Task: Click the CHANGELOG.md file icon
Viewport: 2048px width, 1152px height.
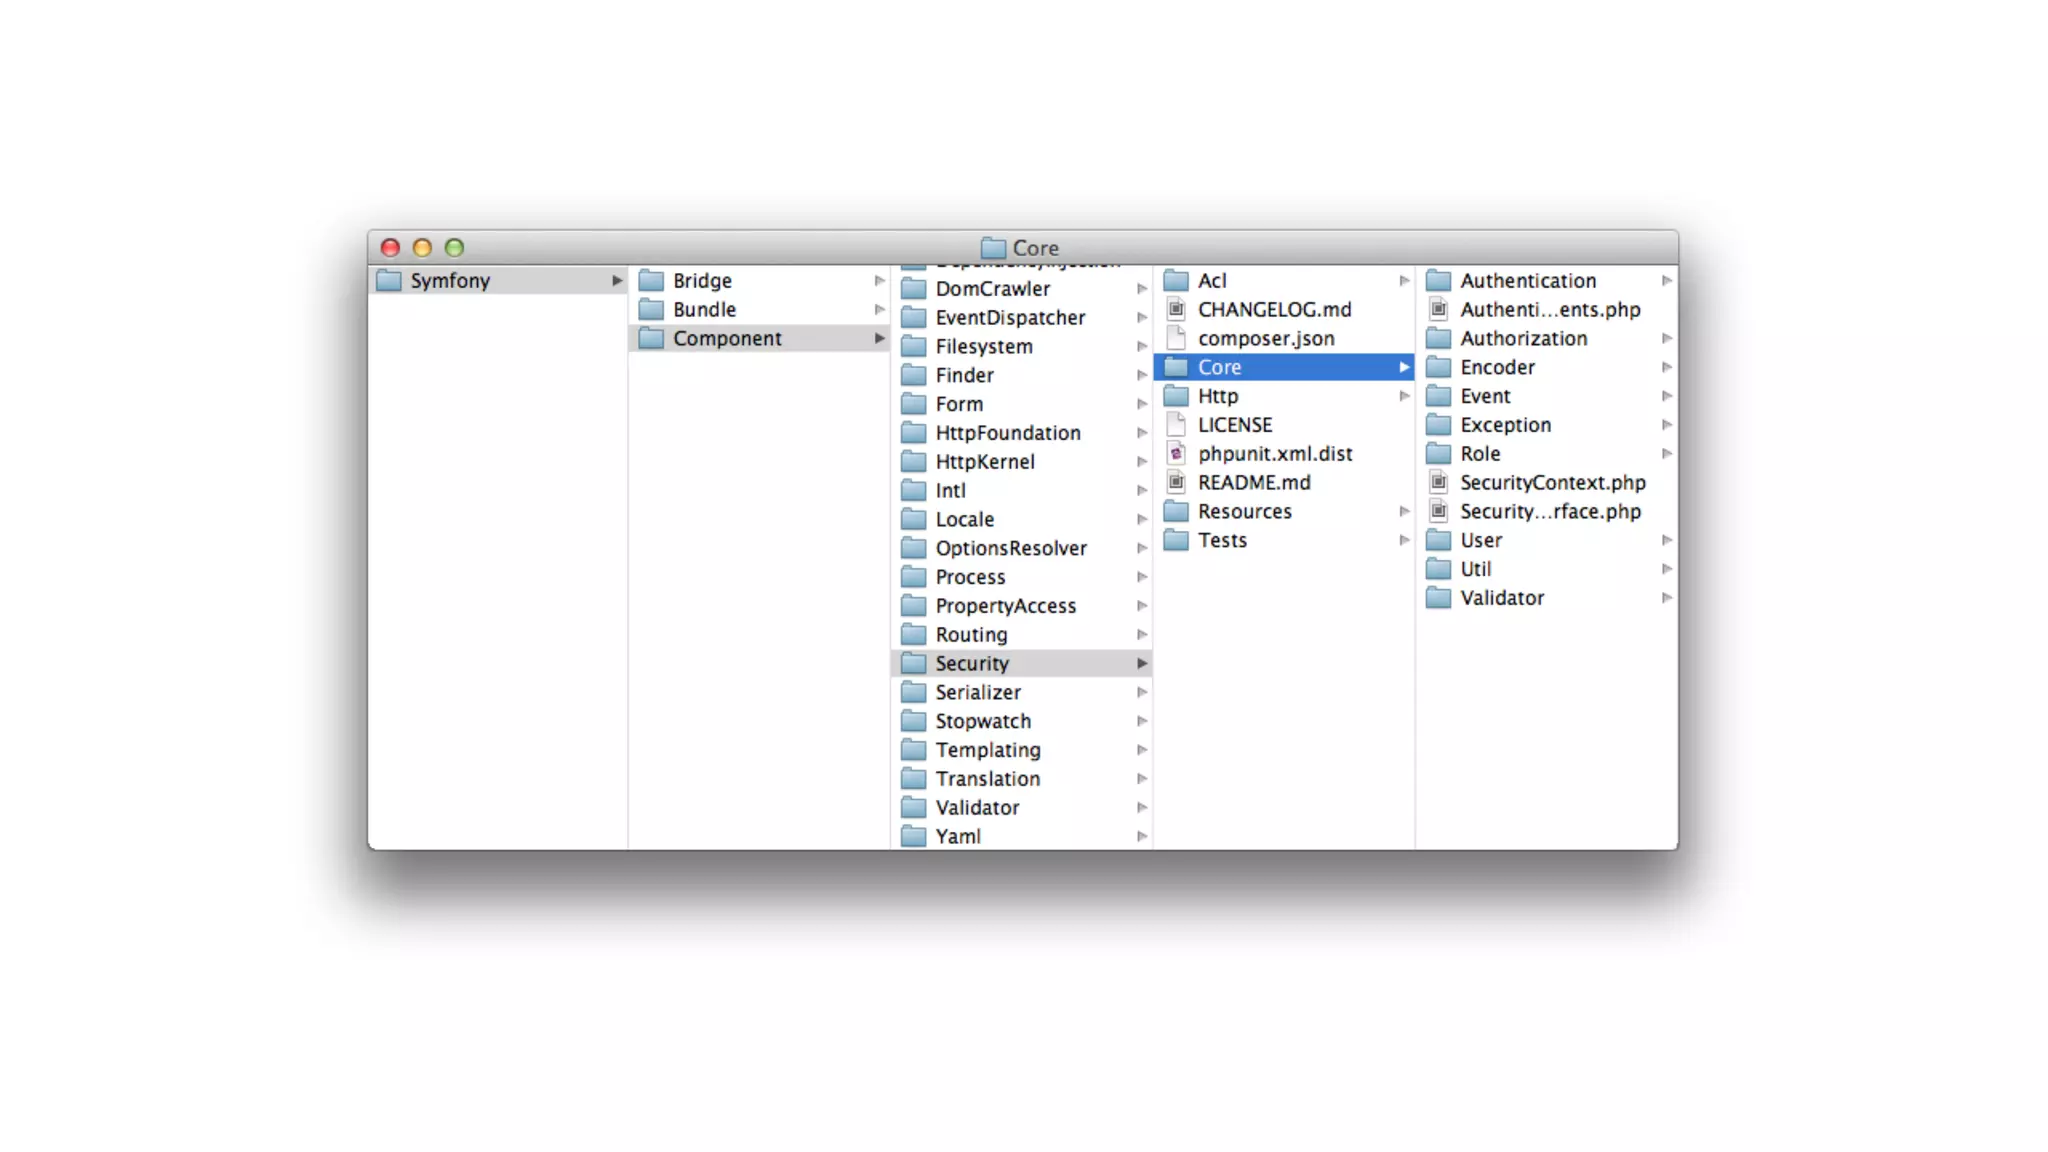Action: click(x=1176, y=309)
